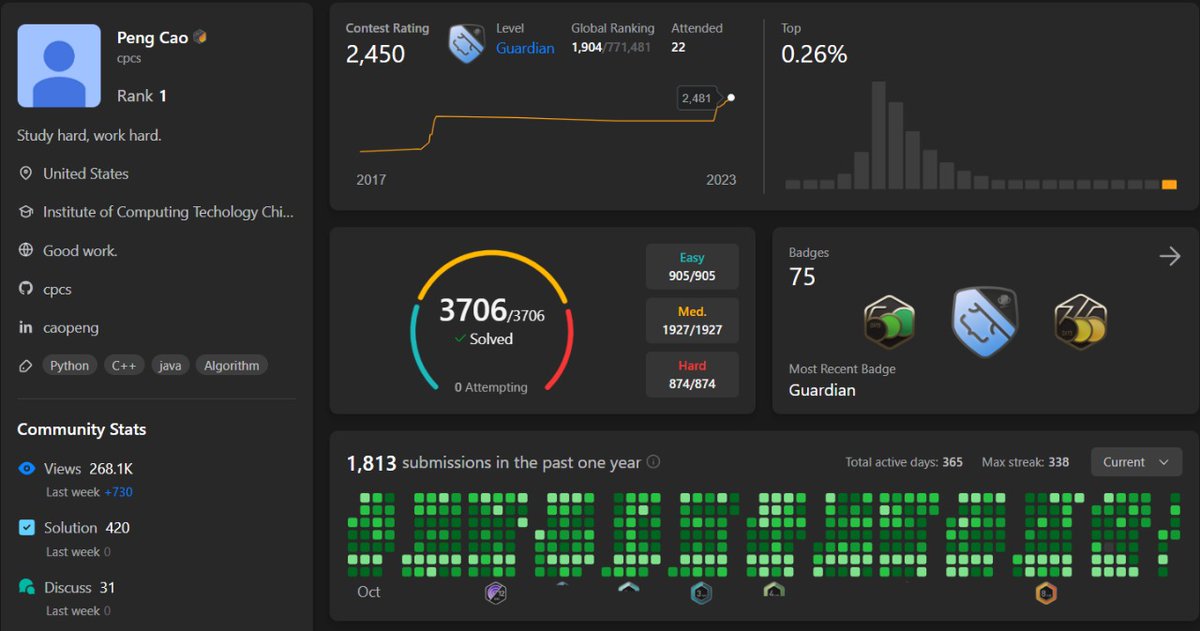This screenshot has height=631, width=1200.
Task: Click the Algorithm skill tag
Action: click(x=232, y=366)
